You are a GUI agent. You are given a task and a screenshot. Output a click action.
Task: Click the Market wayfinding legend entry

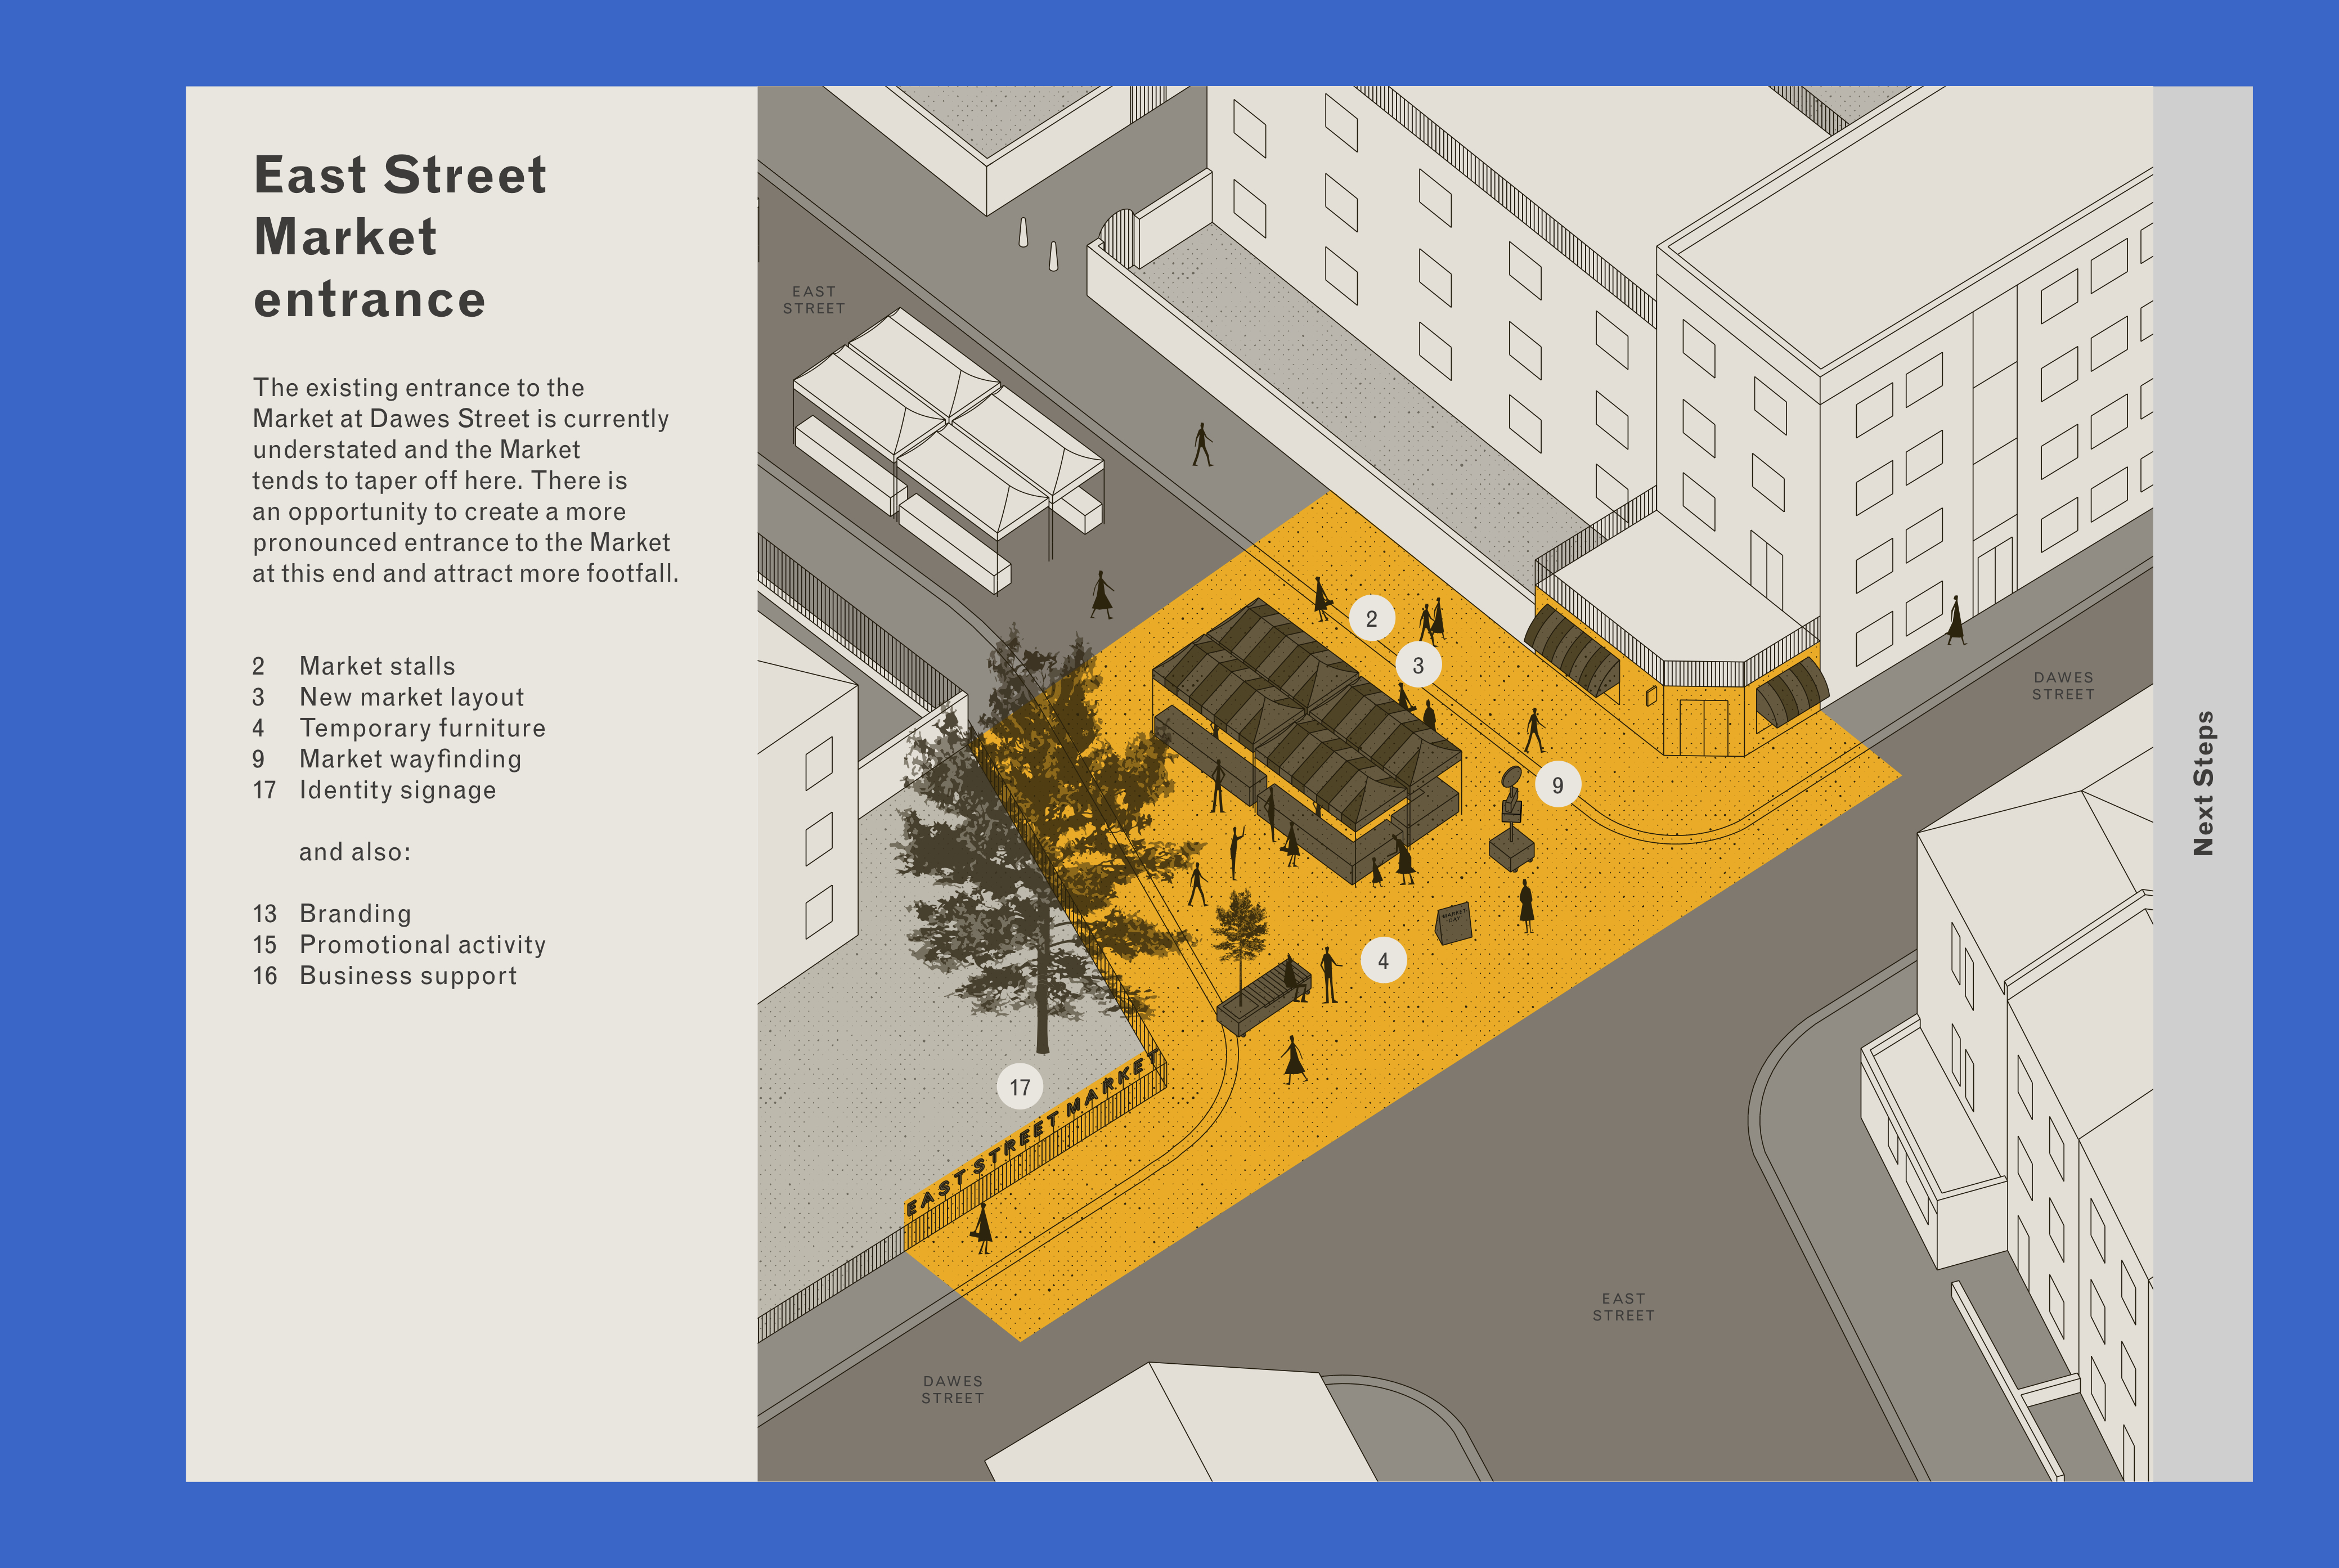point(410,759)
